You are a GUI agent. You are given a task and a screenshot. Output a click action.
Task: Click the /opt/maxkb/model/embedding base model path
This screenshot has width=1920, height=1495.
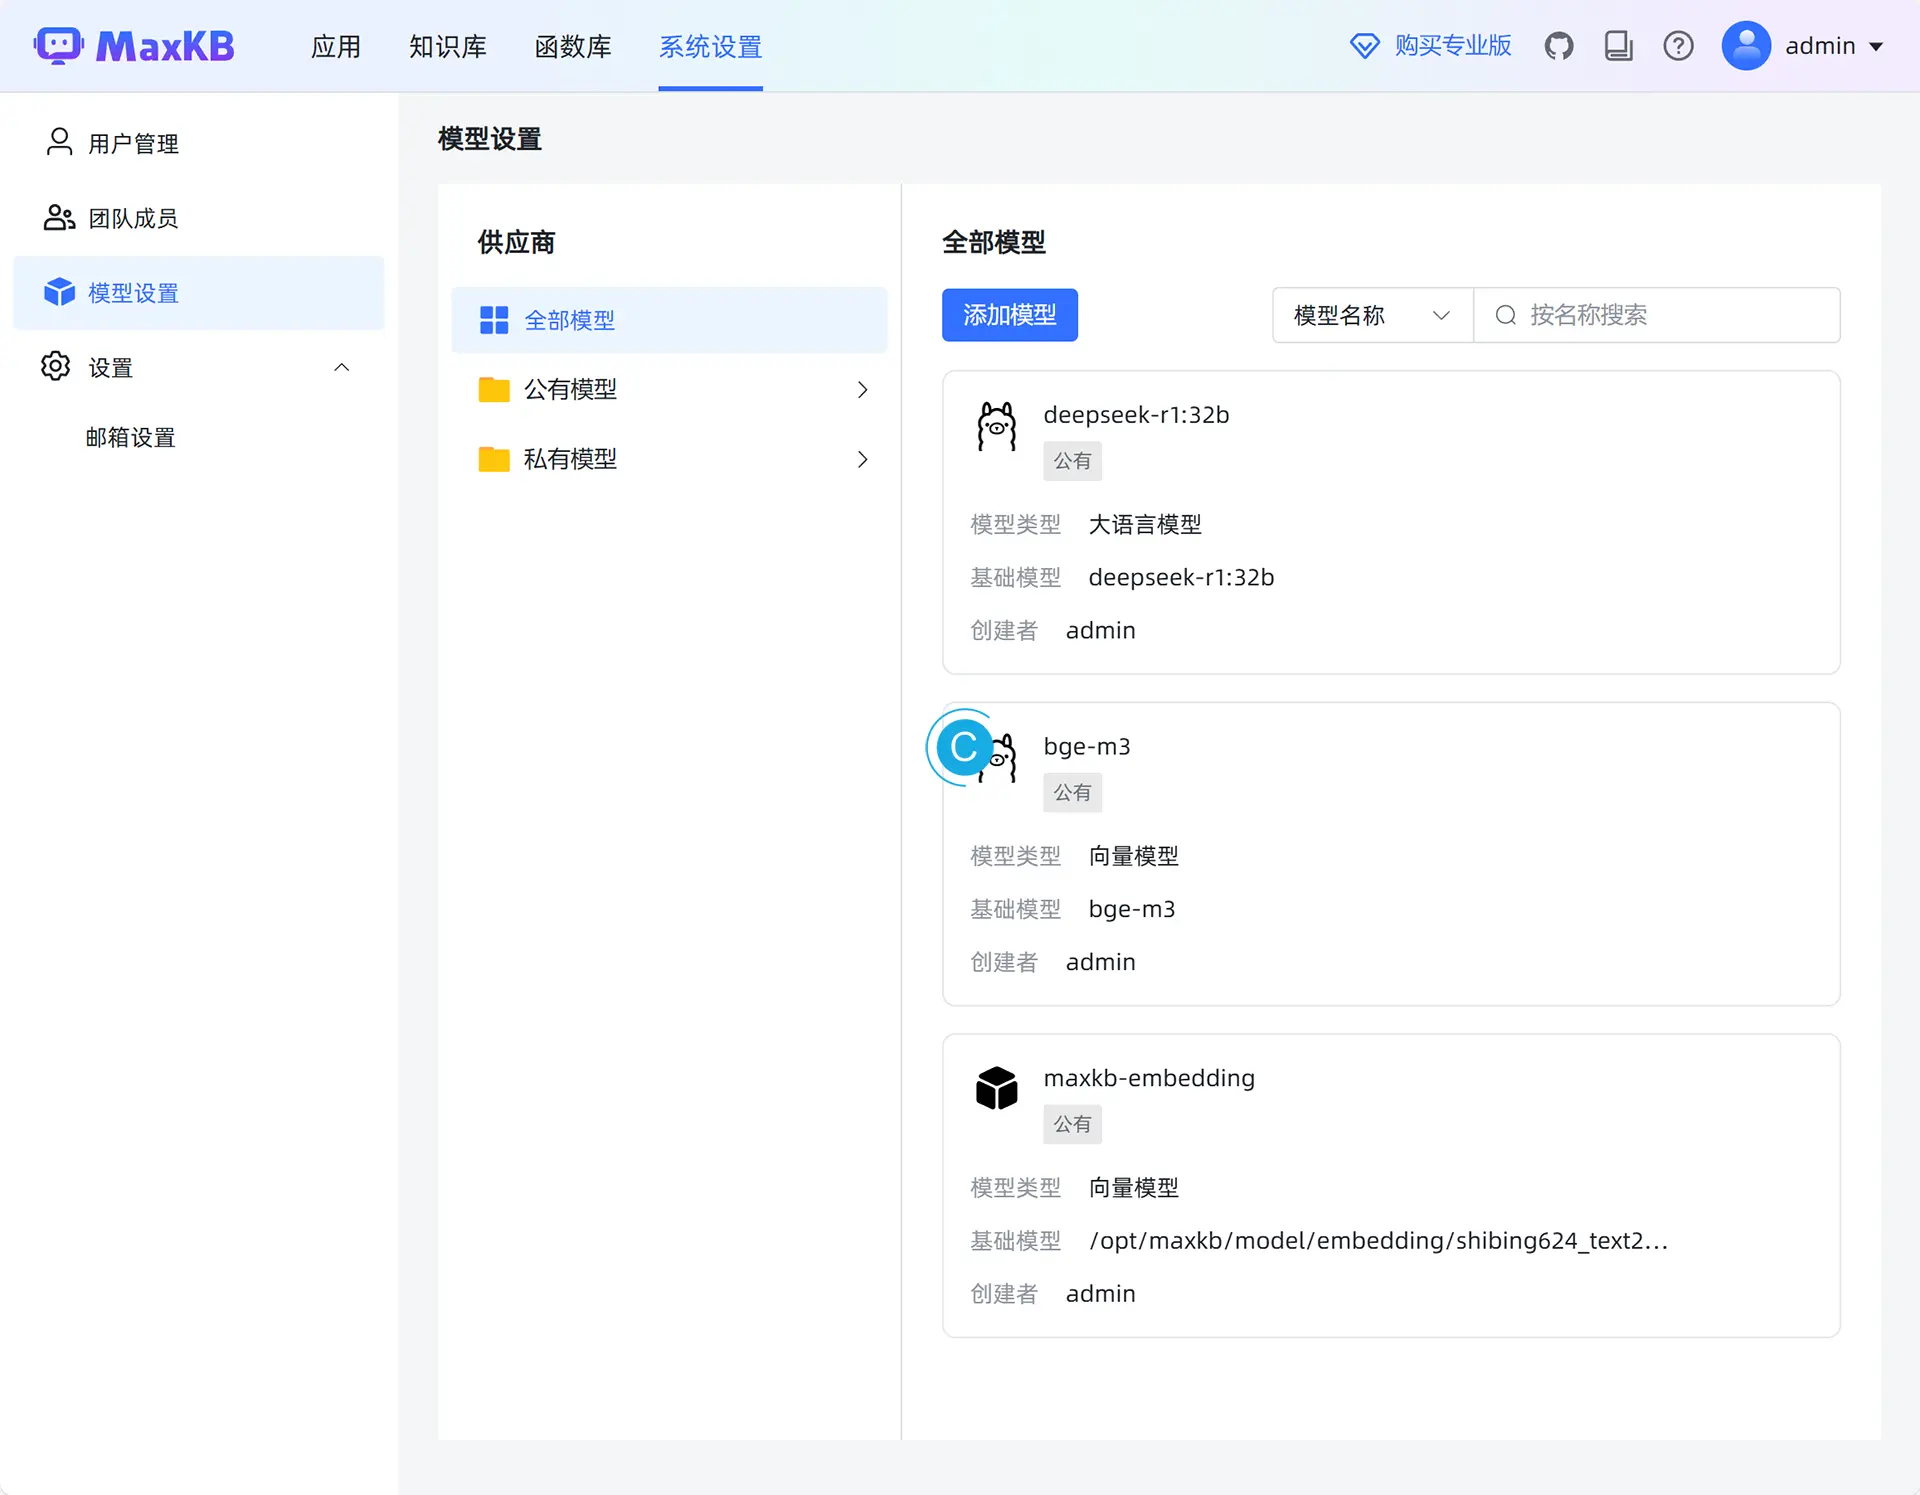1378,1240
